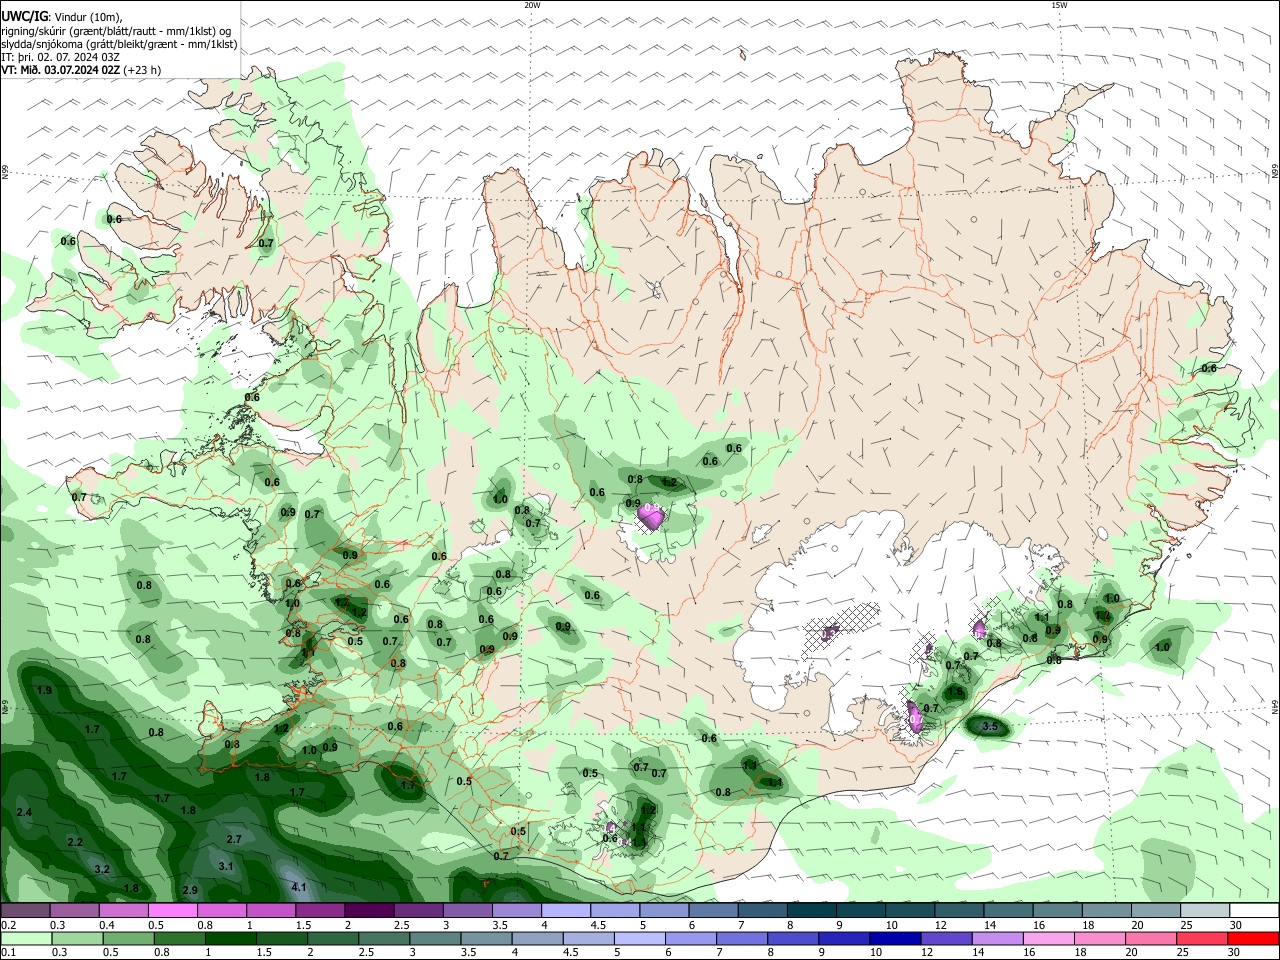
Task: Click the 2.4 precipitation value over the sea
Action: point(24,812)
